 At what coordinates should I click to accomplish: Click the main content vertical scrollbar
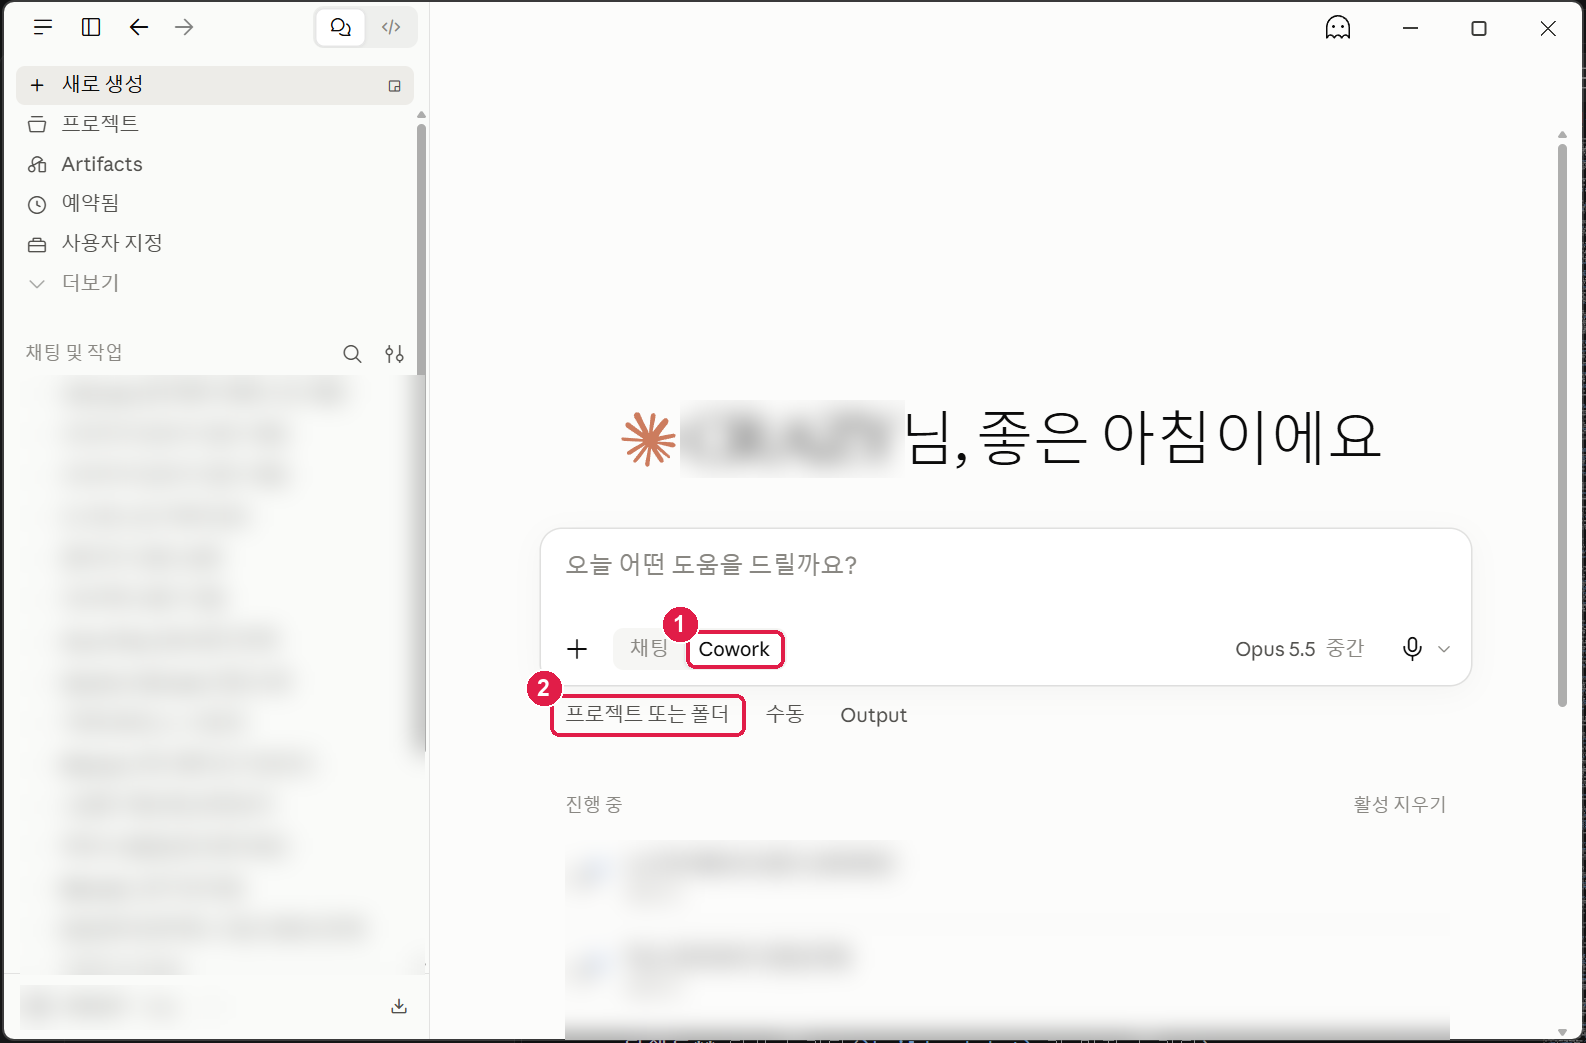[x=1562, y=425]
